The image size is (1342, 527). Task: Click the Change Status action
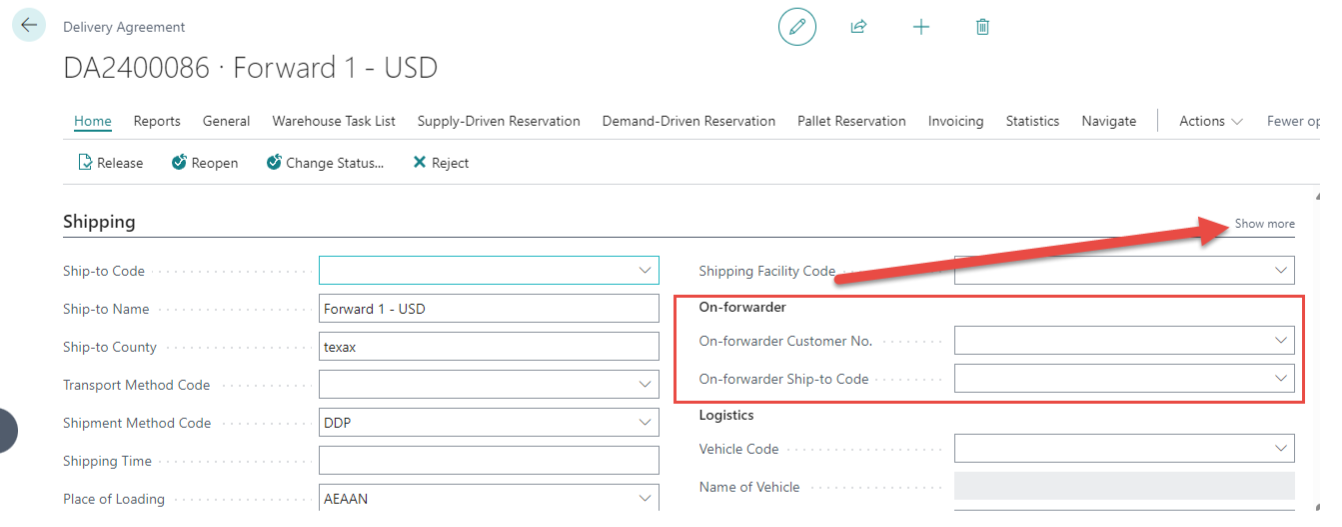click(x=325, y=163)
